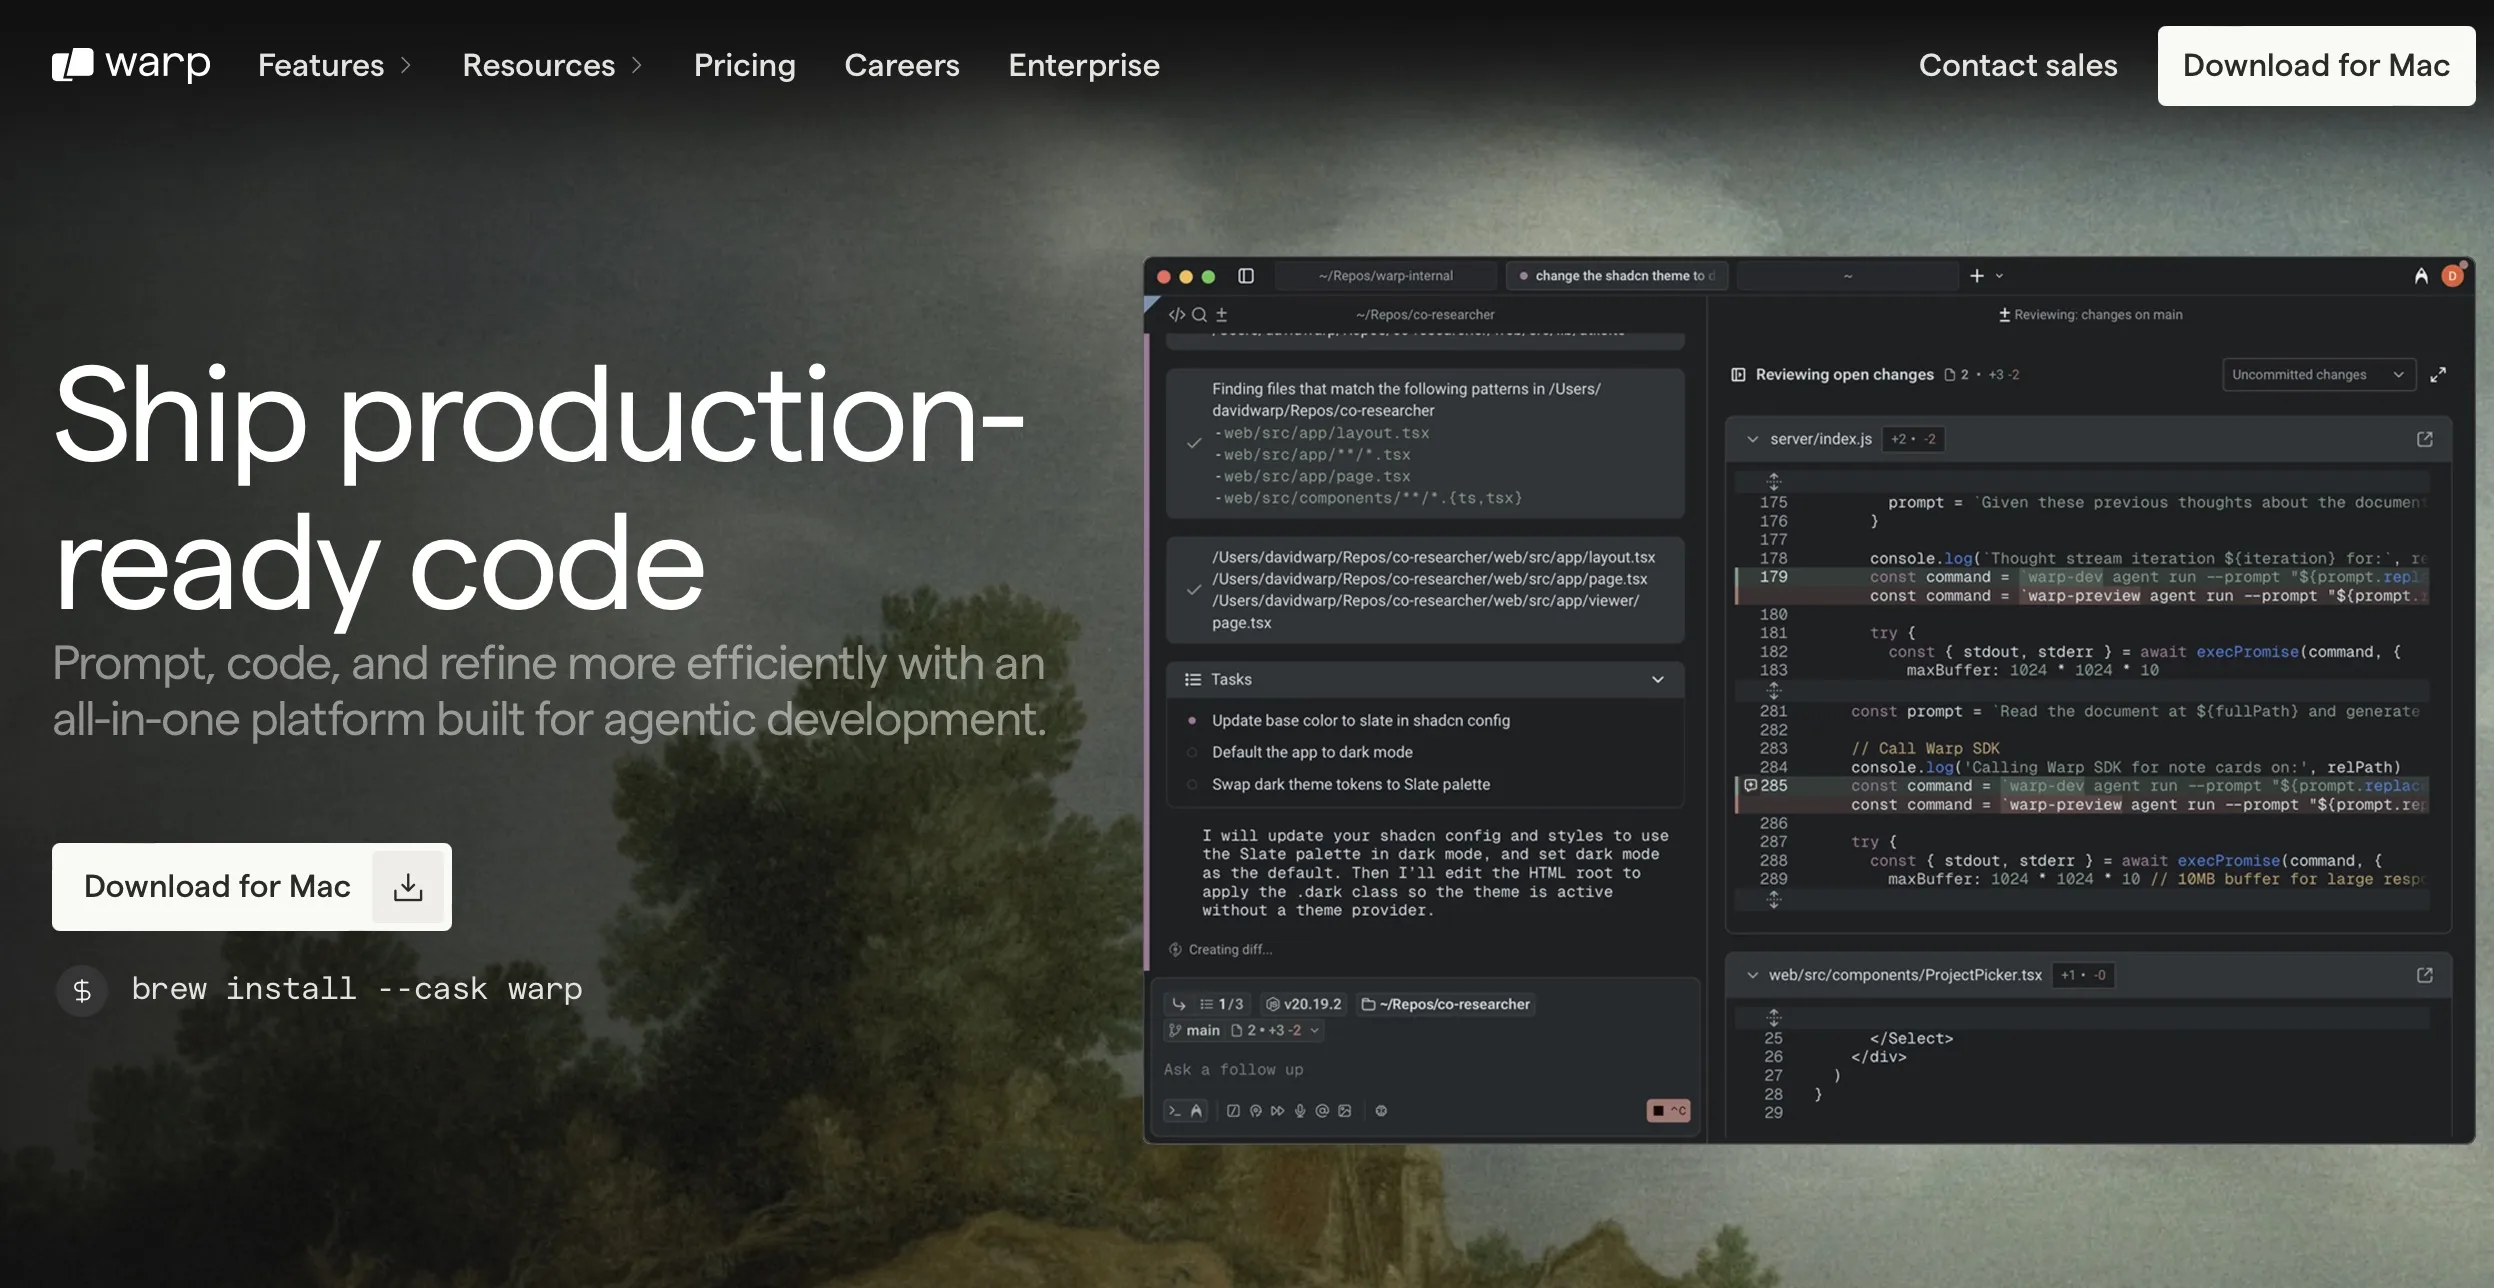2494x1288 pixels.
Task: Click the Warp agent 'A' icon at top right
Action: coord(2421,276)
